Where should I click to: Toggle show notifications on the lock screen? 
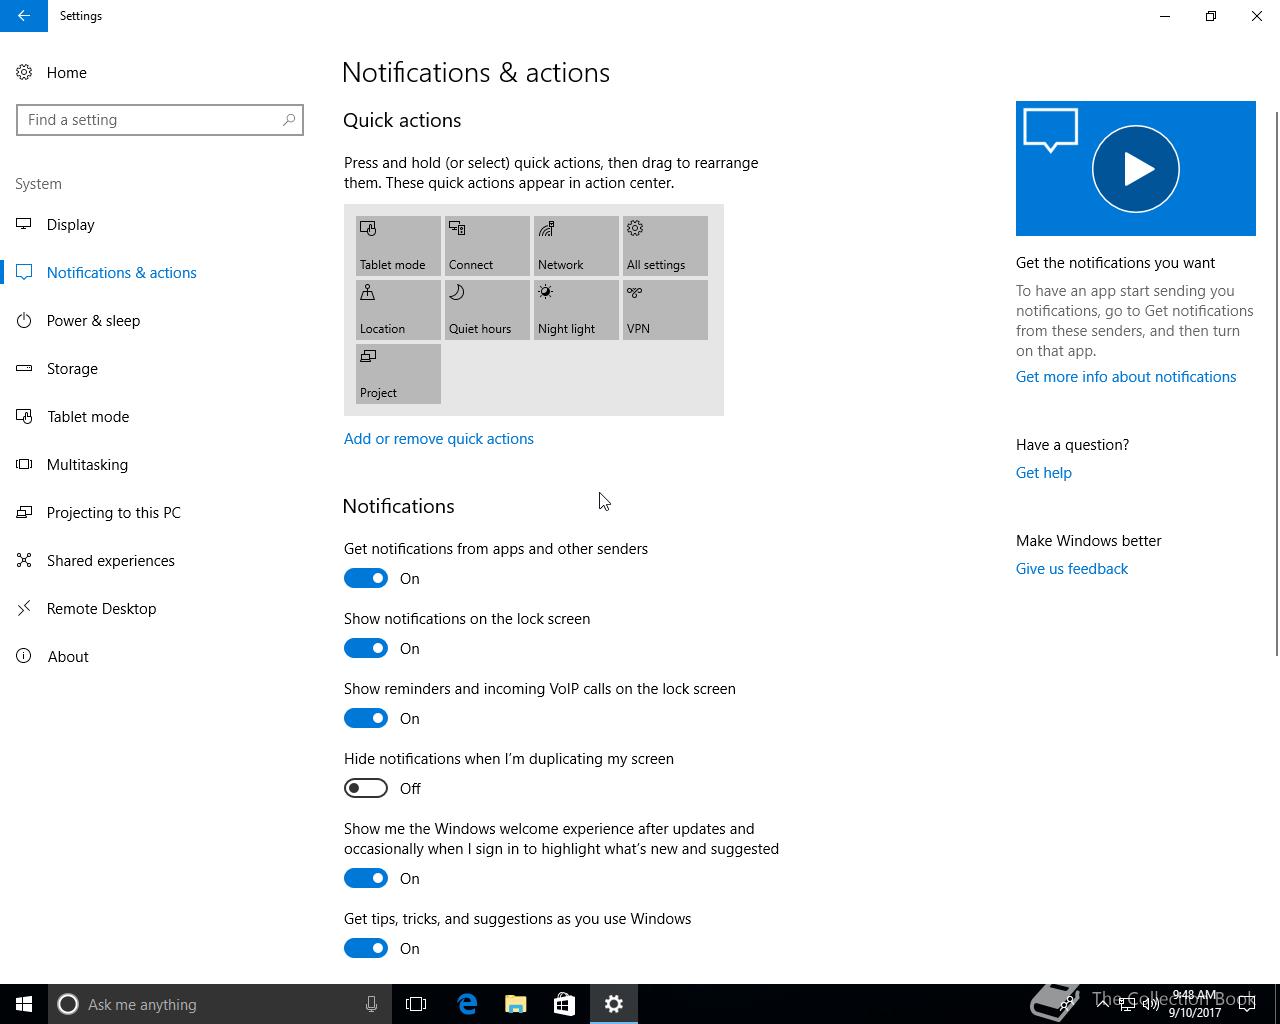(366, 648)
